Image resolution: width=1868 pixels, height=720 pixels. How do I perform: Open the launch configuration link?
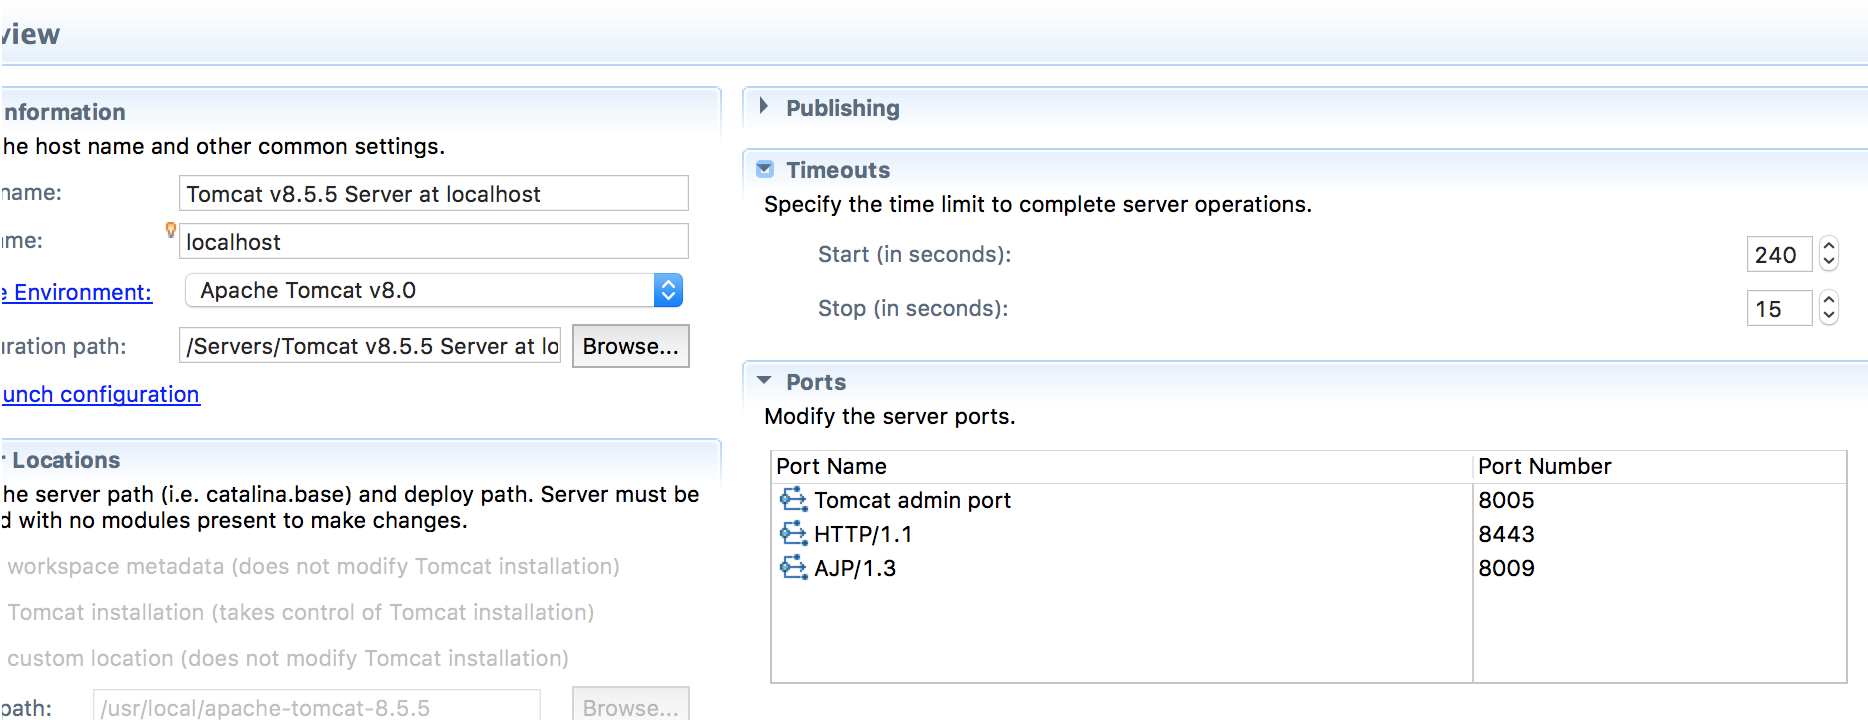(101, 394)
